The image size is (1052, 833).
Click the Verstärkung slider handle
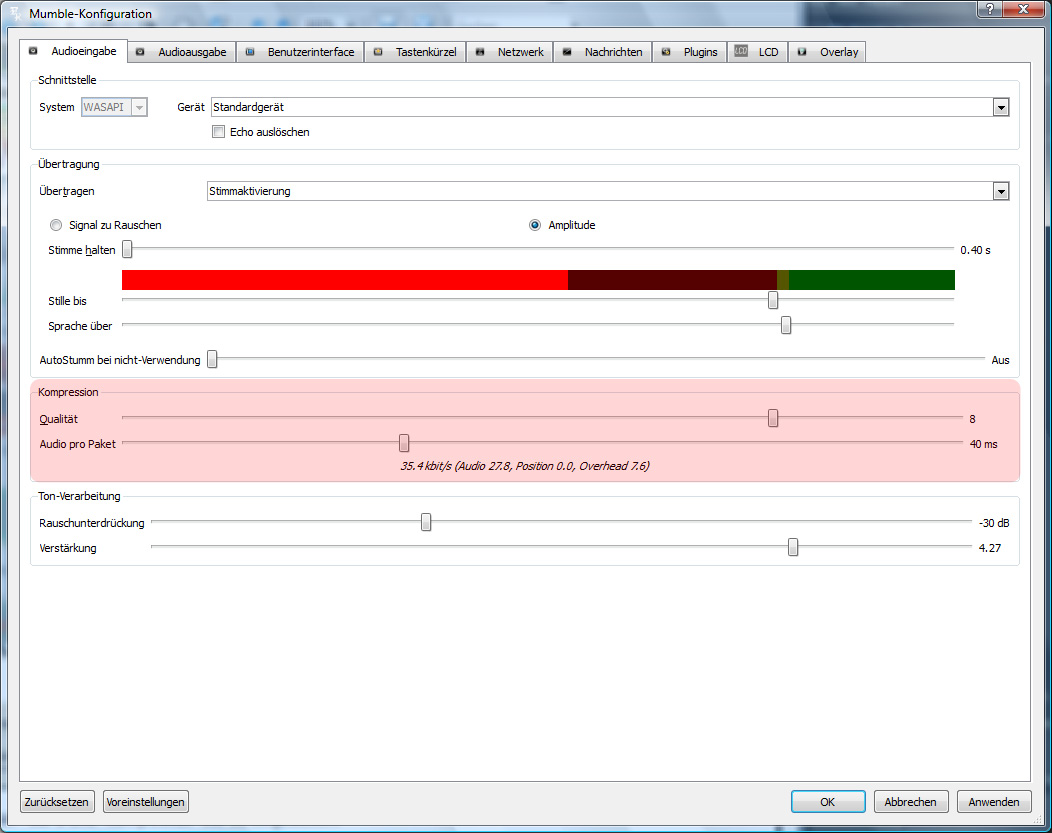point(793,547)
